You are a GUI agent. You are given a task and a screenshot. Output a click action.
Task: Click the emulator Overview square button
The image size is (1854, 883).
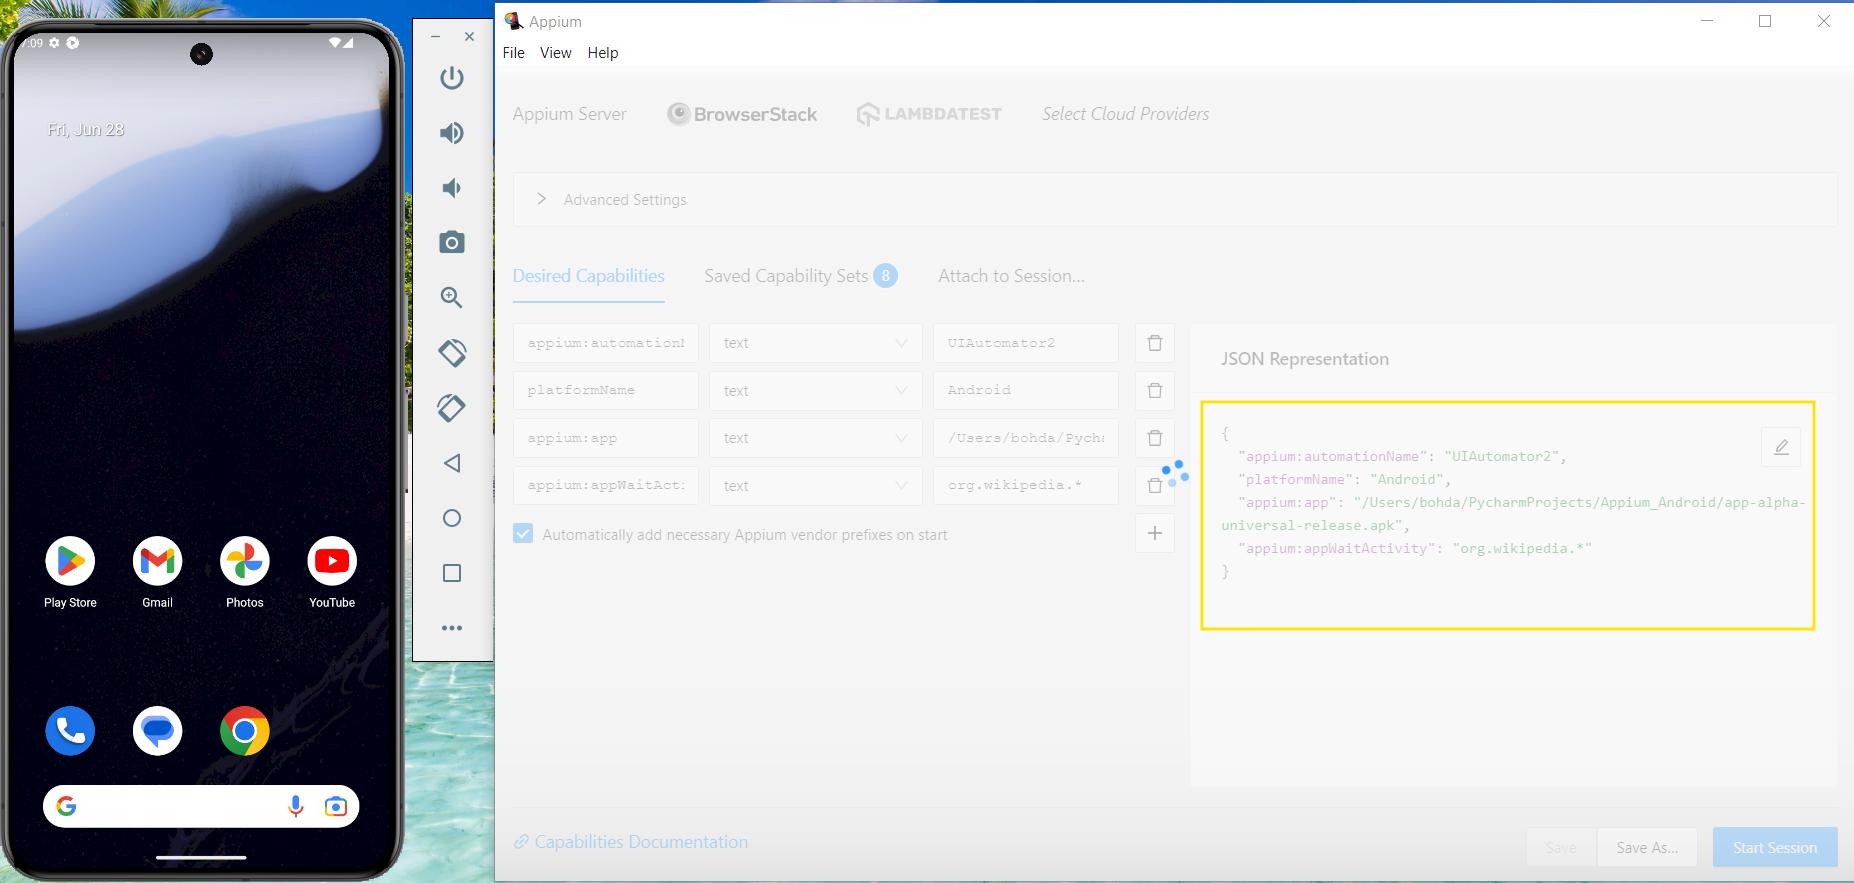(452, 573)
